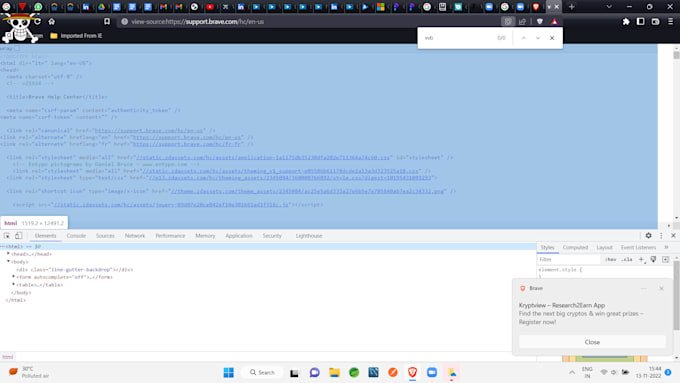Expand the form autocomplete node
This screenshot has width=680, height=383.
(13, 277)
